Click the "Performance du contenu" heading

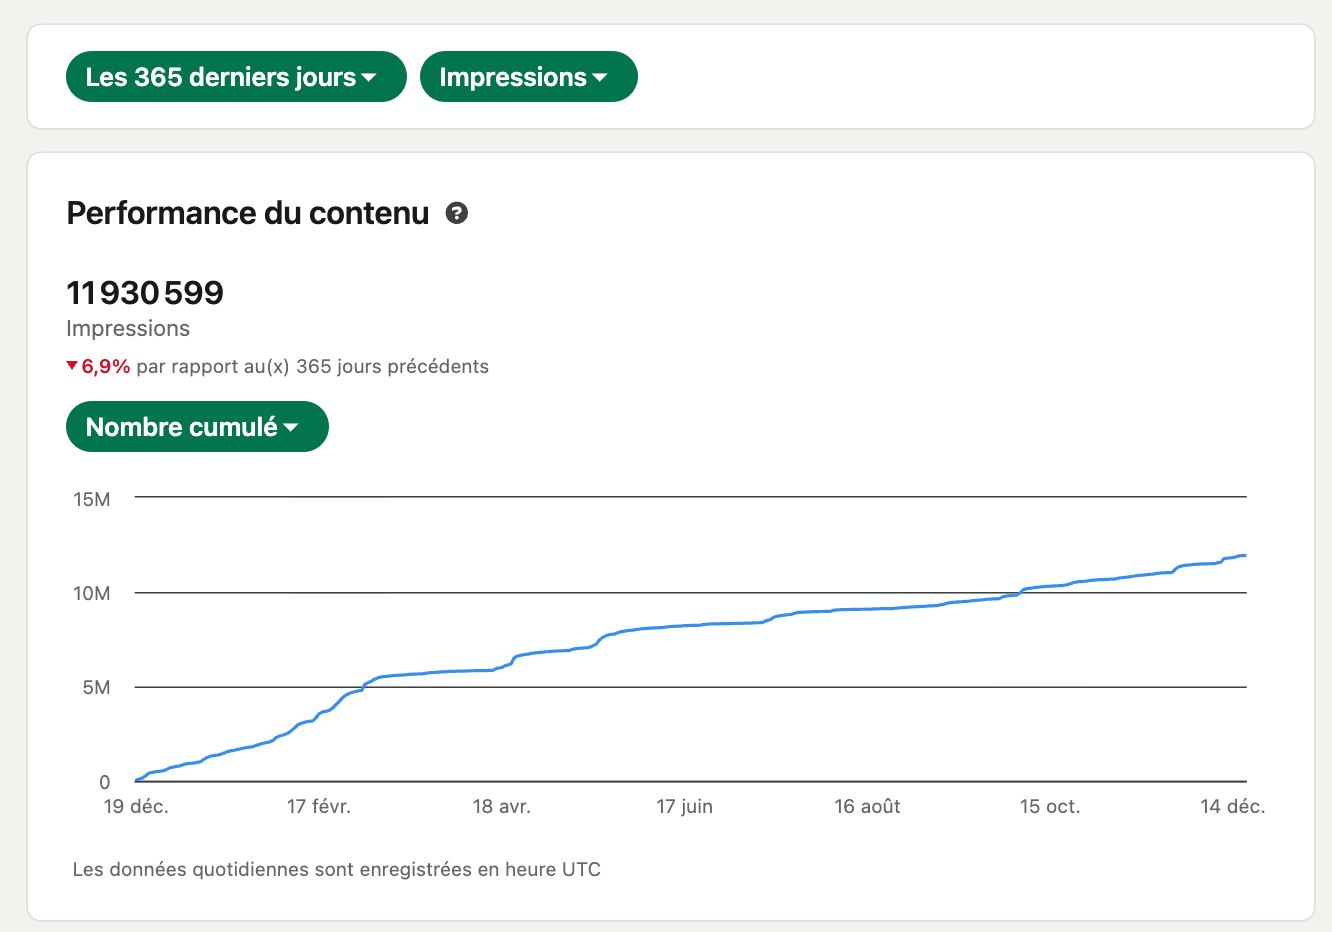coord(247,213)
